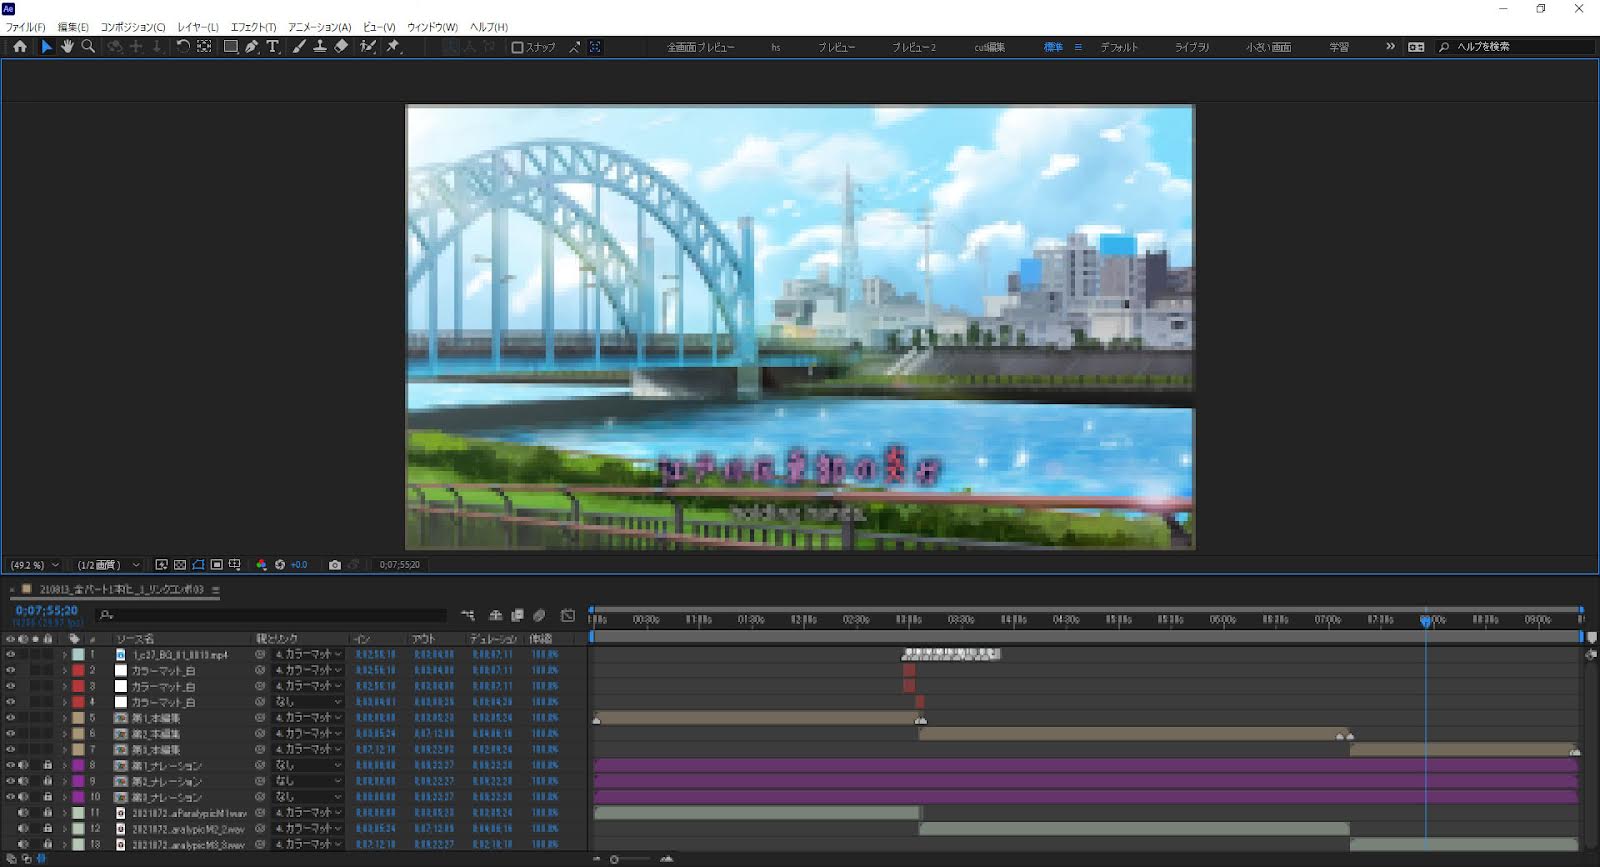Hide layer 7 video eye toggle
The height and width of the screenshot is (867, 1600).
(x=11, y=750)
